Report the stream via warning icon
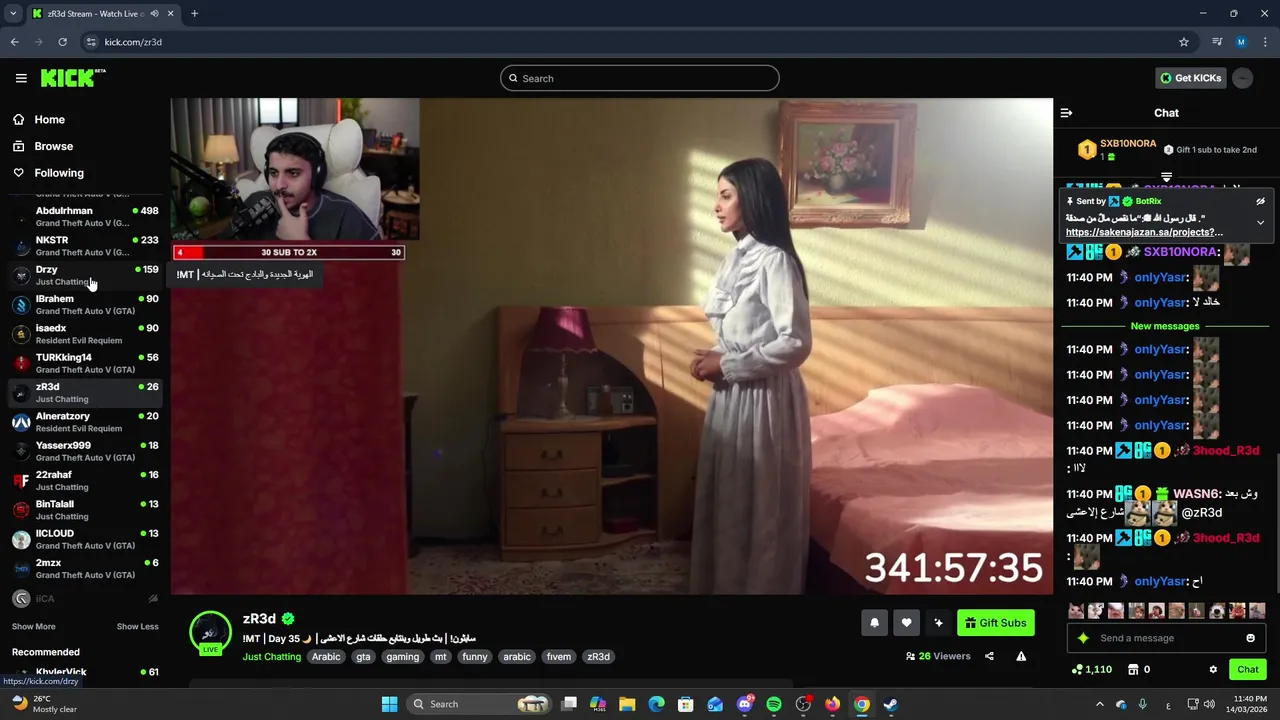The image size is (1280, 720). (x=1021, y=657)
